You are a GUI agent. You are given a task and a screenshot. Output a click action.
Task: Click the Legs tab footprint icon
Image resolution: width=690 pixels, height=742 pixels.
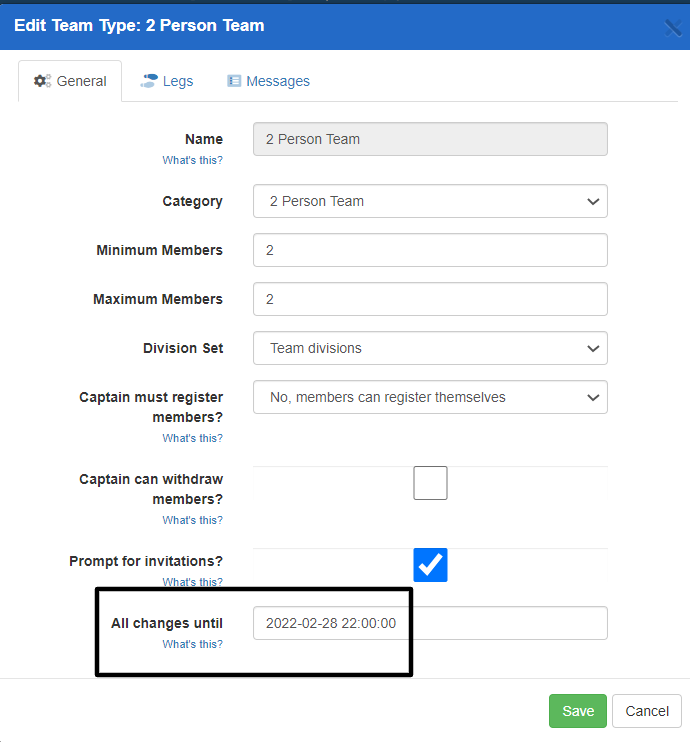coord(149,81)
